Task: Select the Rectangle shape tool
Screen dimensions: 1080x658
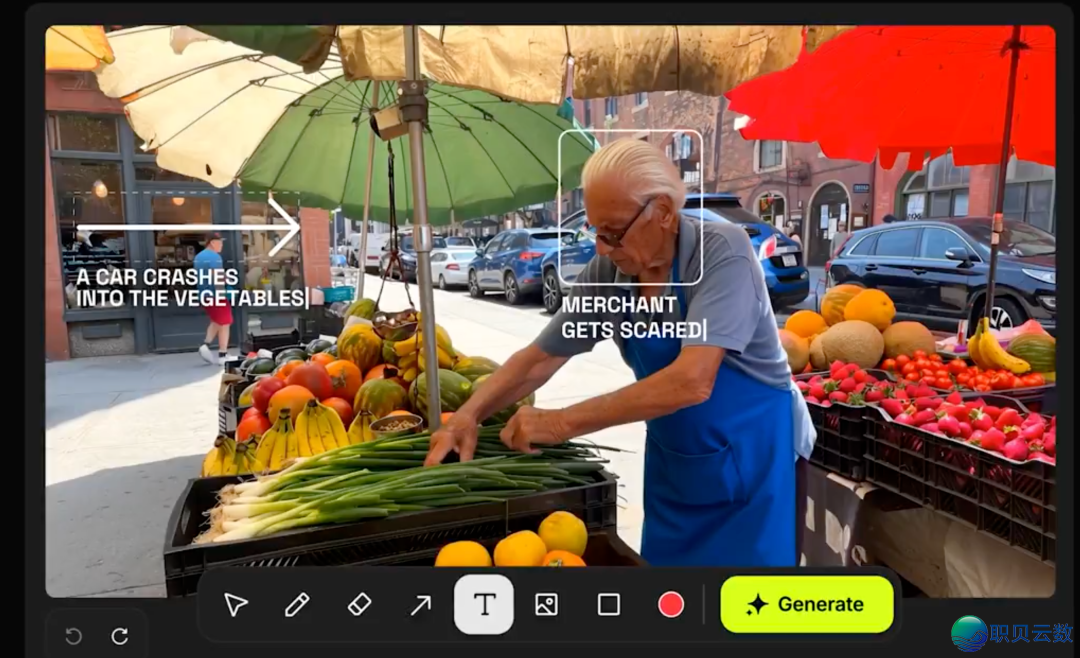Action: pyautogui.click(x=609, y=605)
